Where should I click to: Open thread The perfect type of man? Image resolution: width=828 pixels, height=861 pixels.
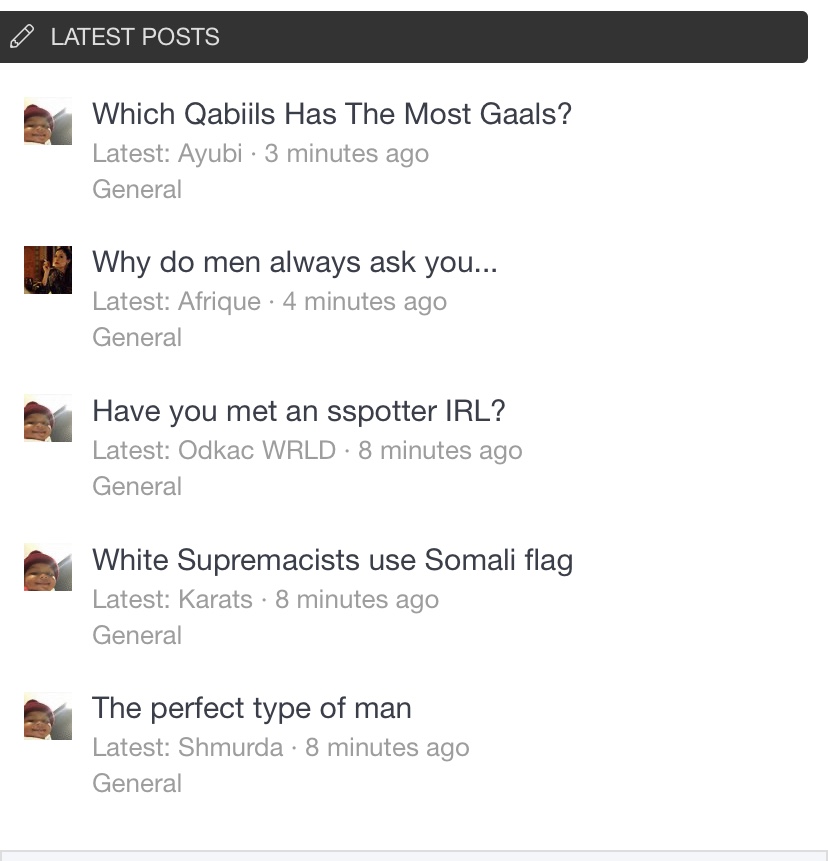(251, 708)
